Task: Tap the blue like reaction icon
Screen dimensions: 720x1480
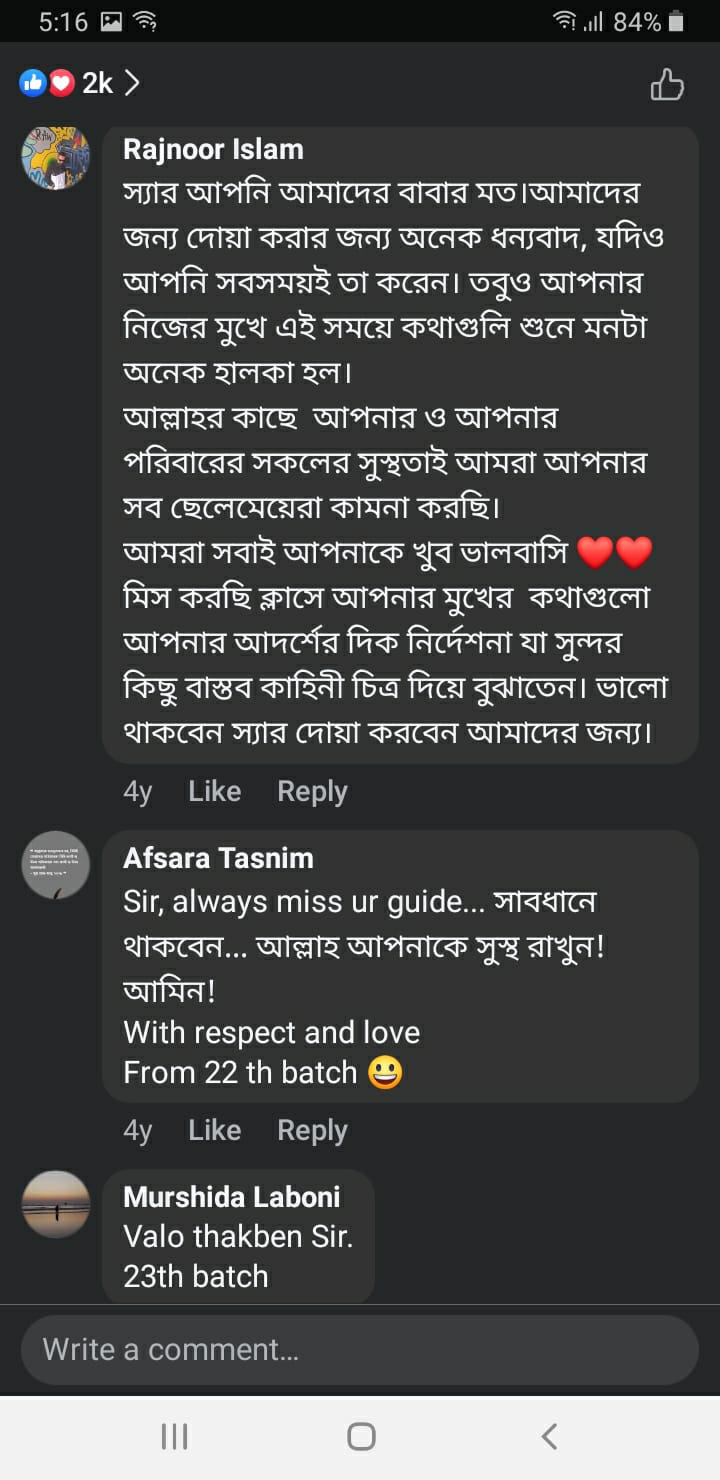Action: pos(33,84)
